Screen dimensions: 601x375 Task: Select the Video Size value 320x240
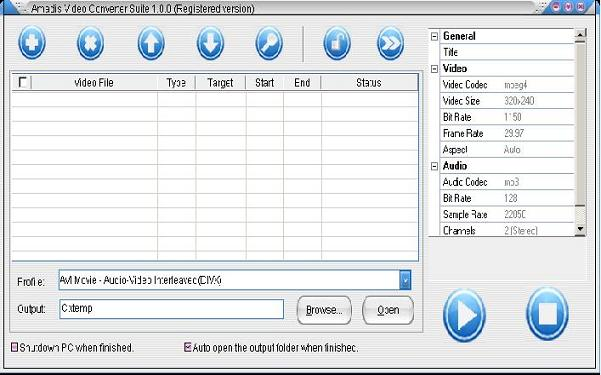519,101
